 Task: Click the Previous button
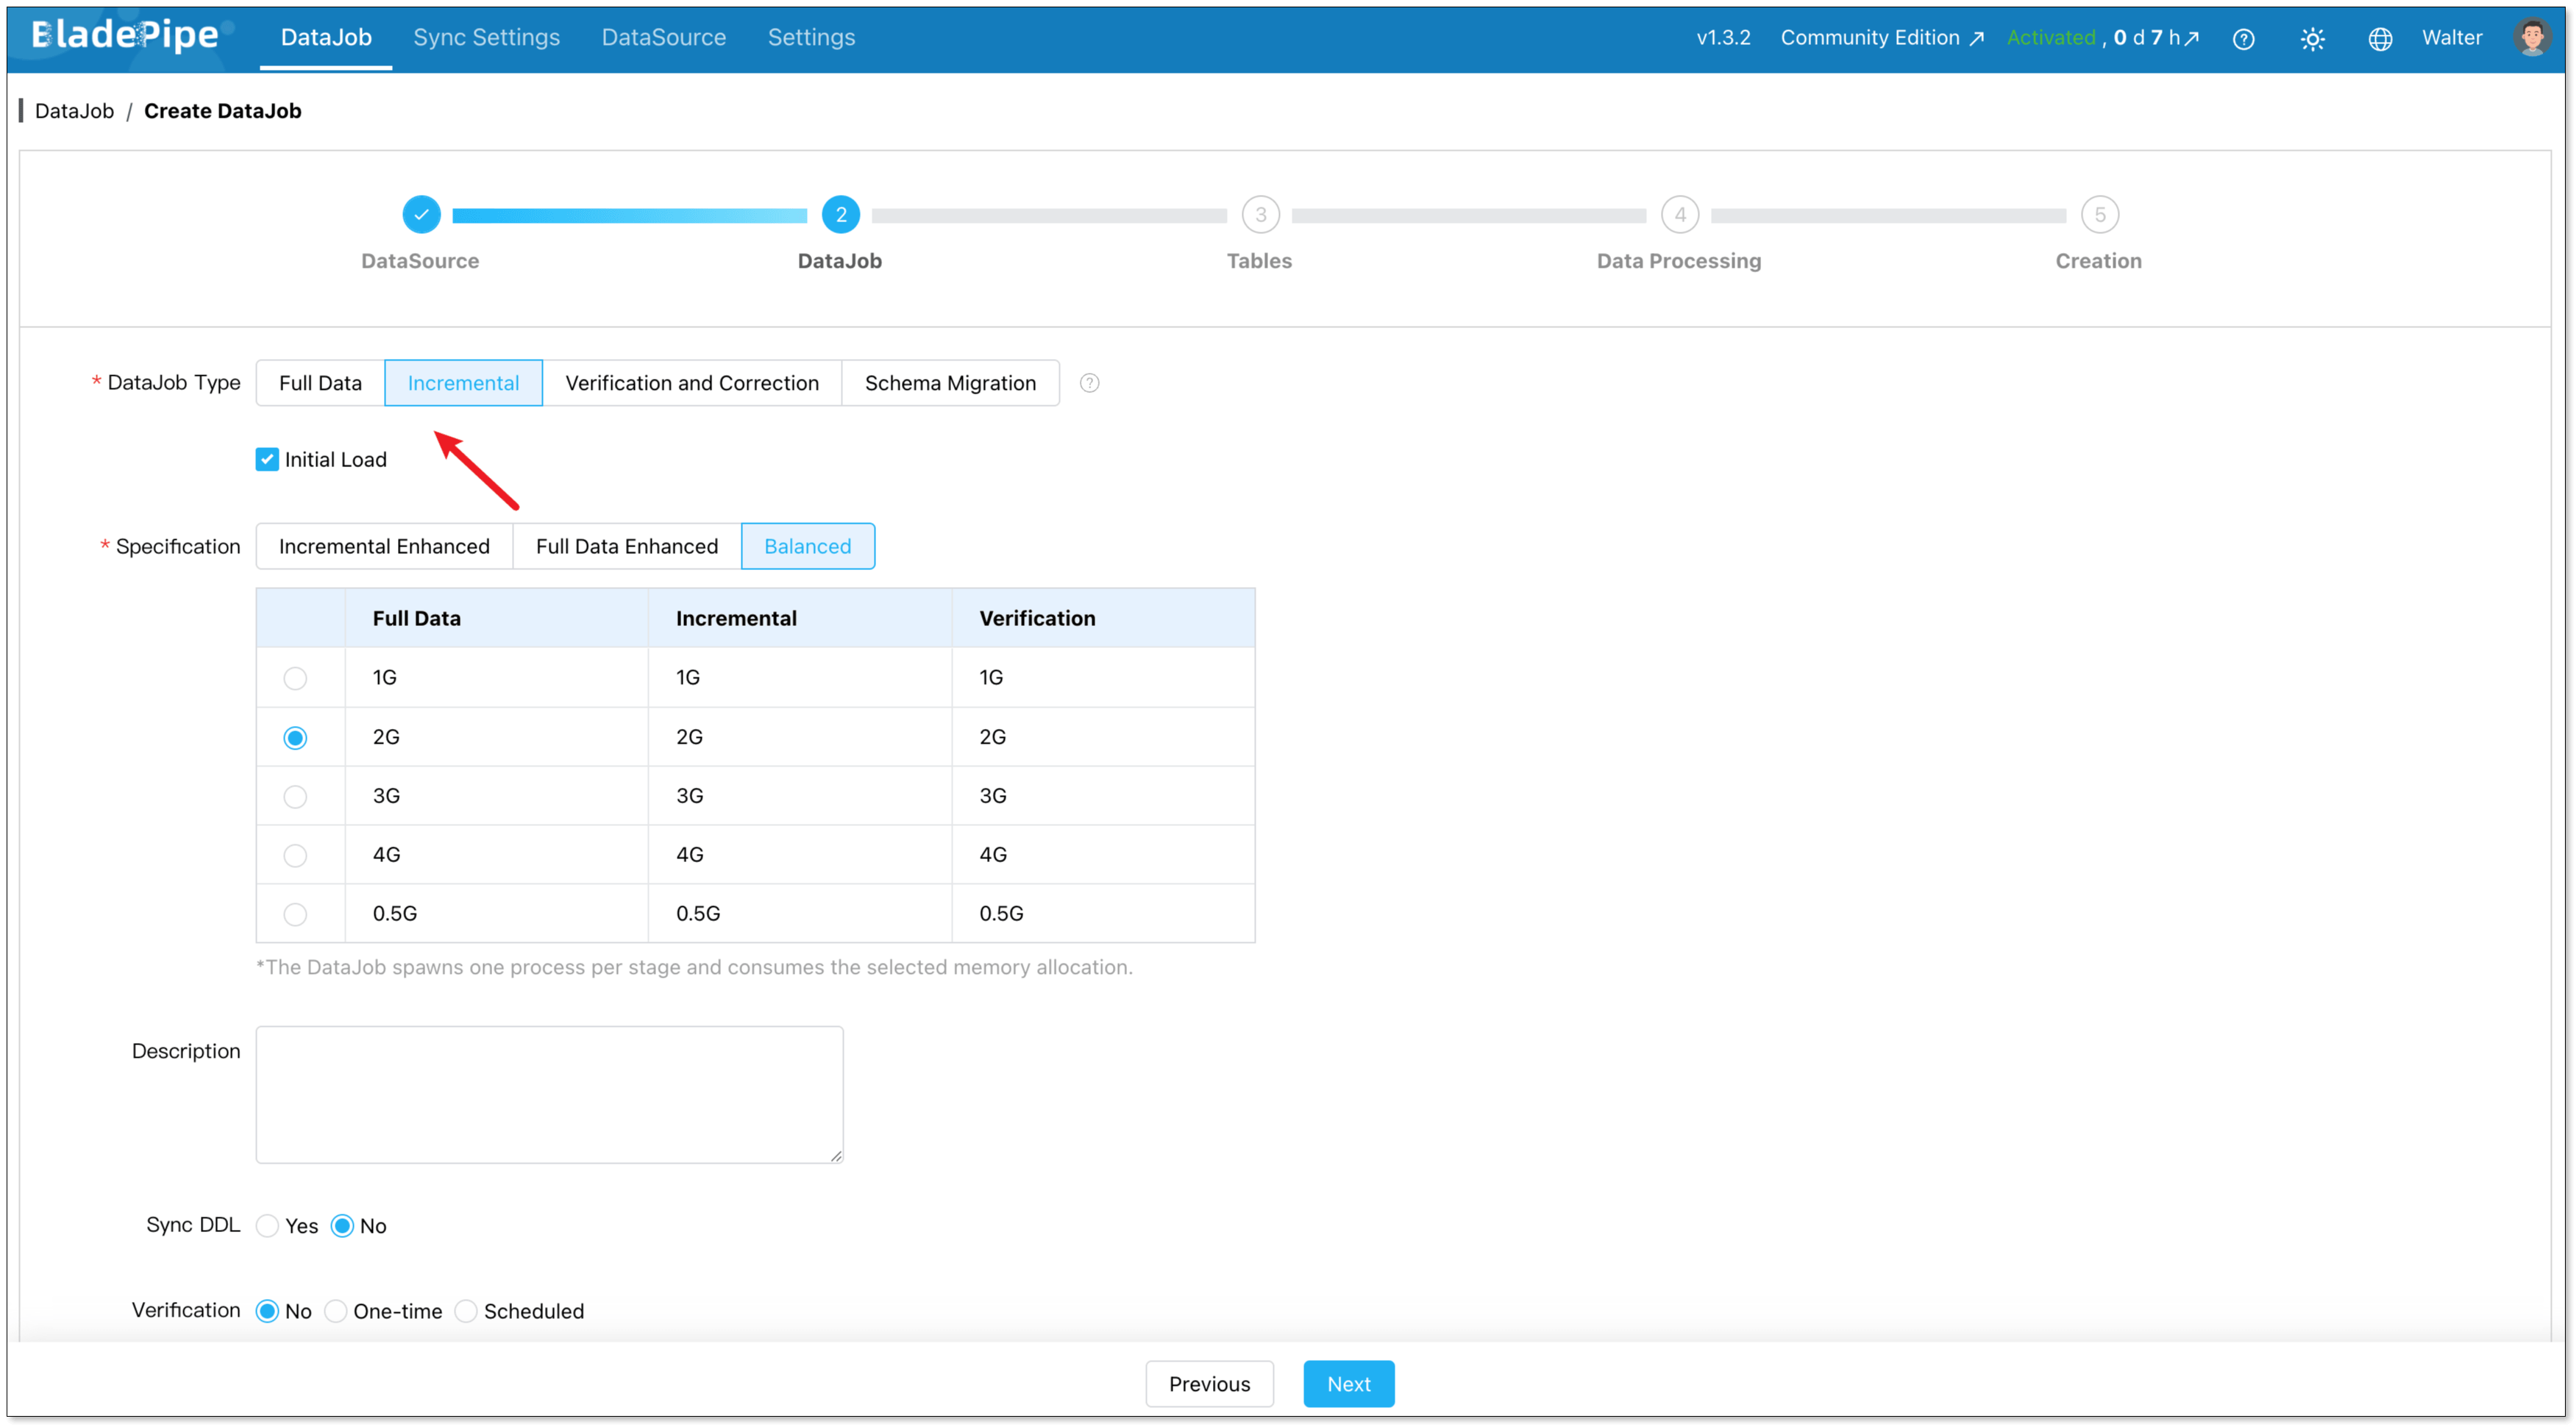[x=1209, y=1384]
